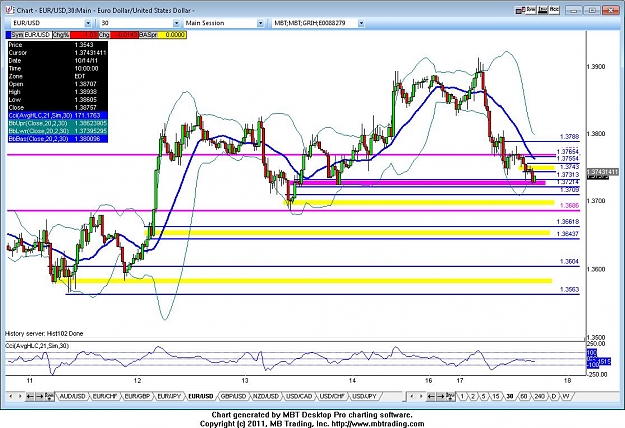Click the 1.36437 level label

(568, 234)
